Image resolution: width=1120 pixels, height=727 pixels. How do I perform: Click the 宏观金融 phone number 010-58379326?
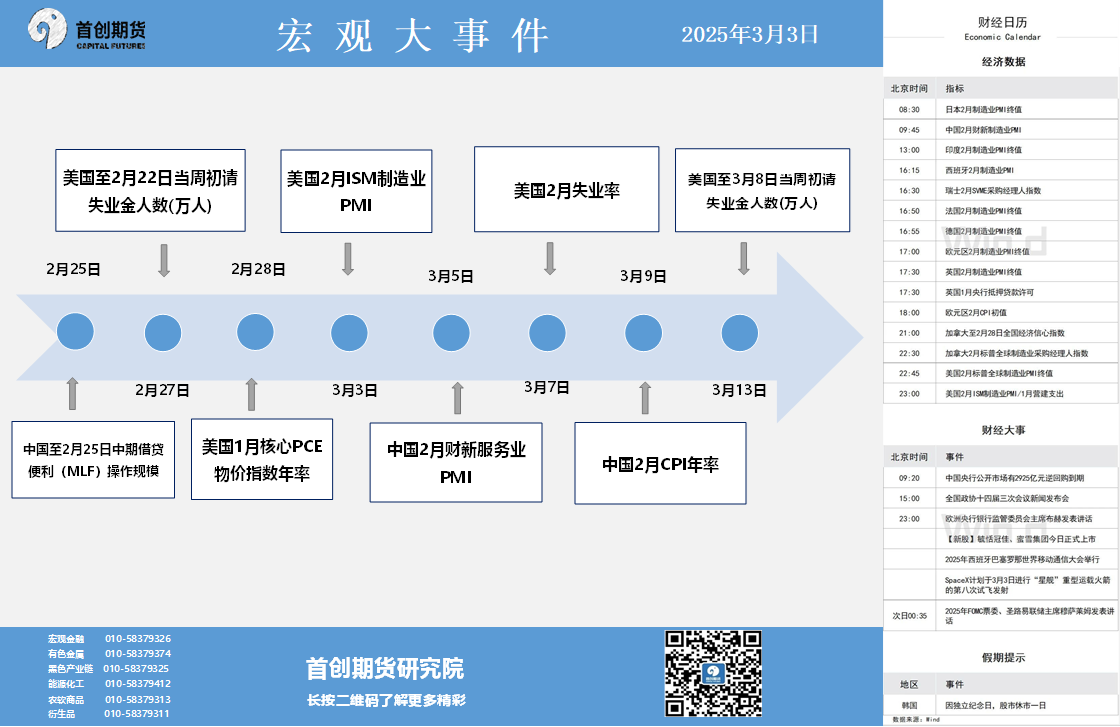(x=138, y=638)
